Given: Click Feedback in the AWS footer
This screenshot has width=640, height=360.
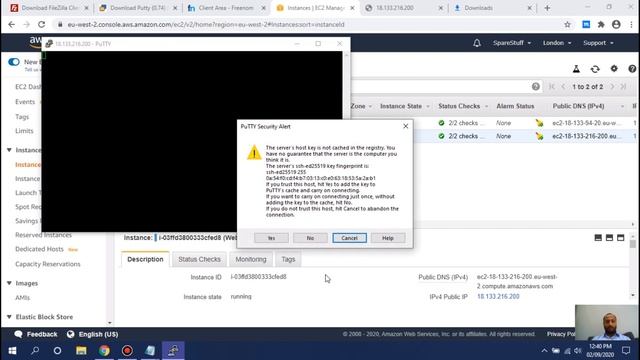Looking at the screenshot, I should click(x=36, y=334).
